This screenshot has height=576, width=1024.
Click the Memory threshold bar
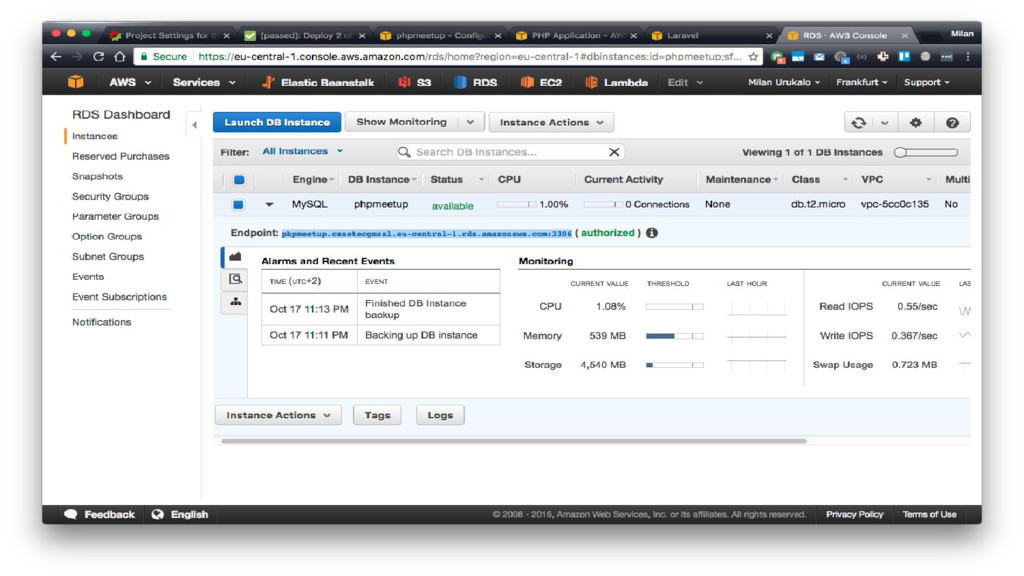(x=675, y=336)
